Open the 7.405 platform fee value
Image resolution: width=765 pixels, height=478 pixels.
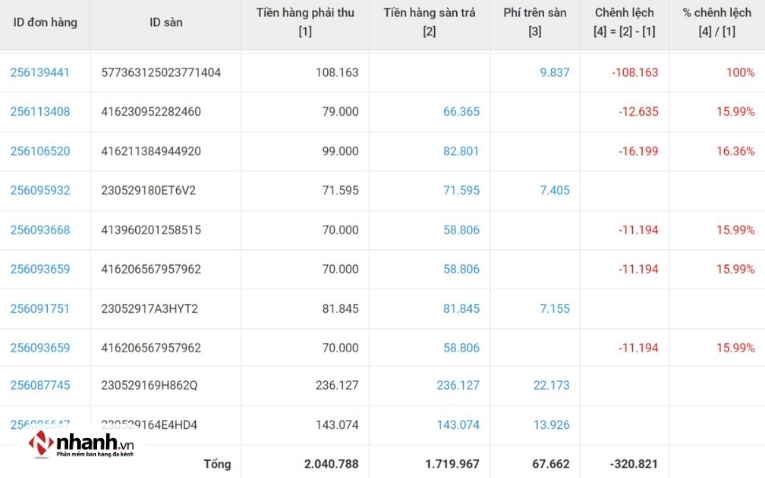(554, 191)
